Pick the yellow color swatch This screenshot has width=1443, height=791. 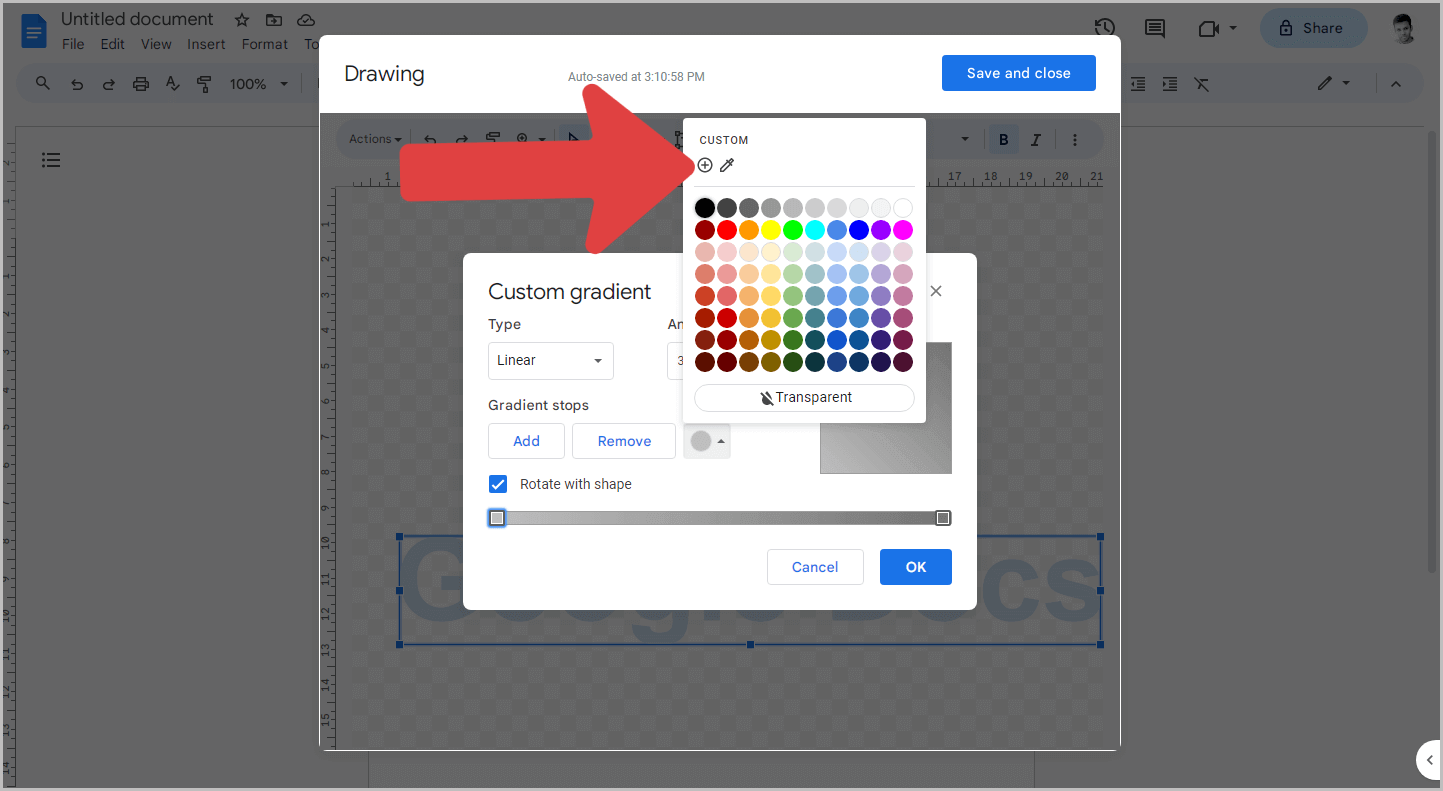point(771,230)
